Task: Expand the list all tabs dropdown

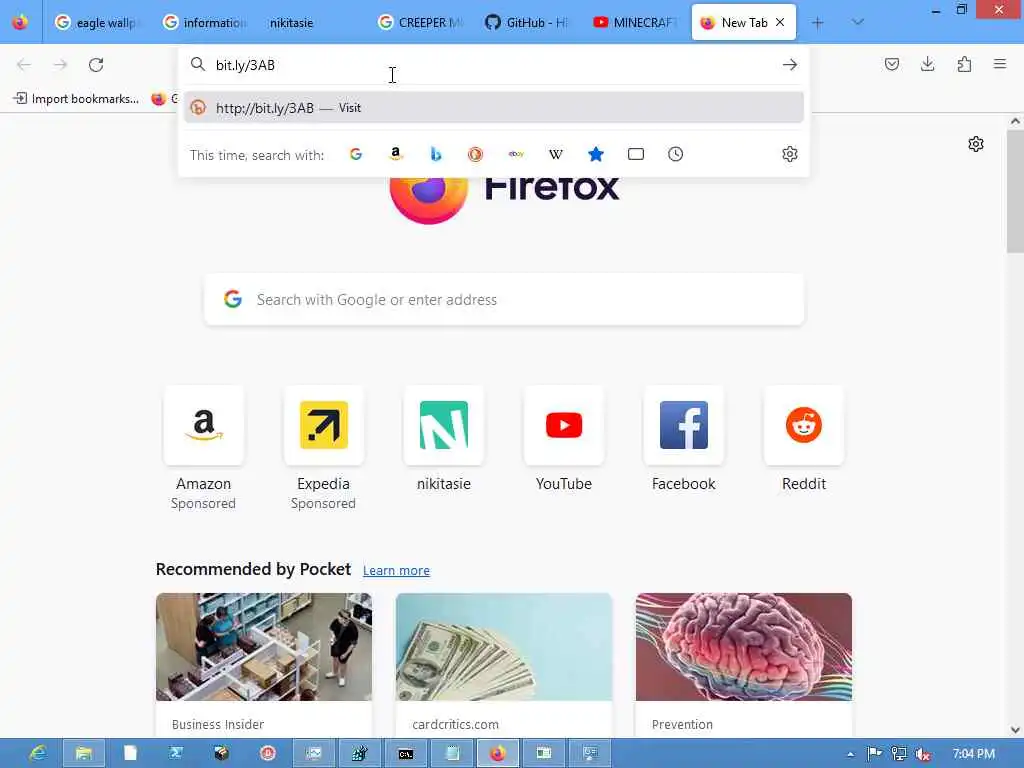Action: (x=858, y=22)
